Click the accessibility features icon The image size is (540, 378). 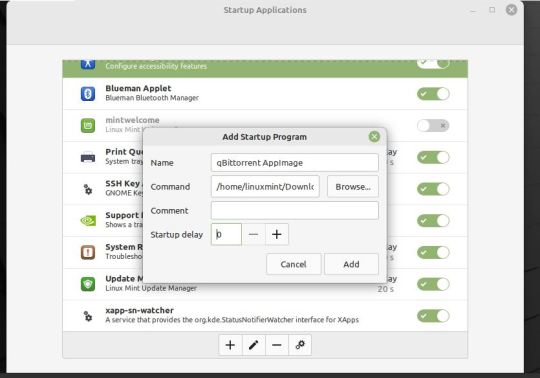(x=88, y=64)
